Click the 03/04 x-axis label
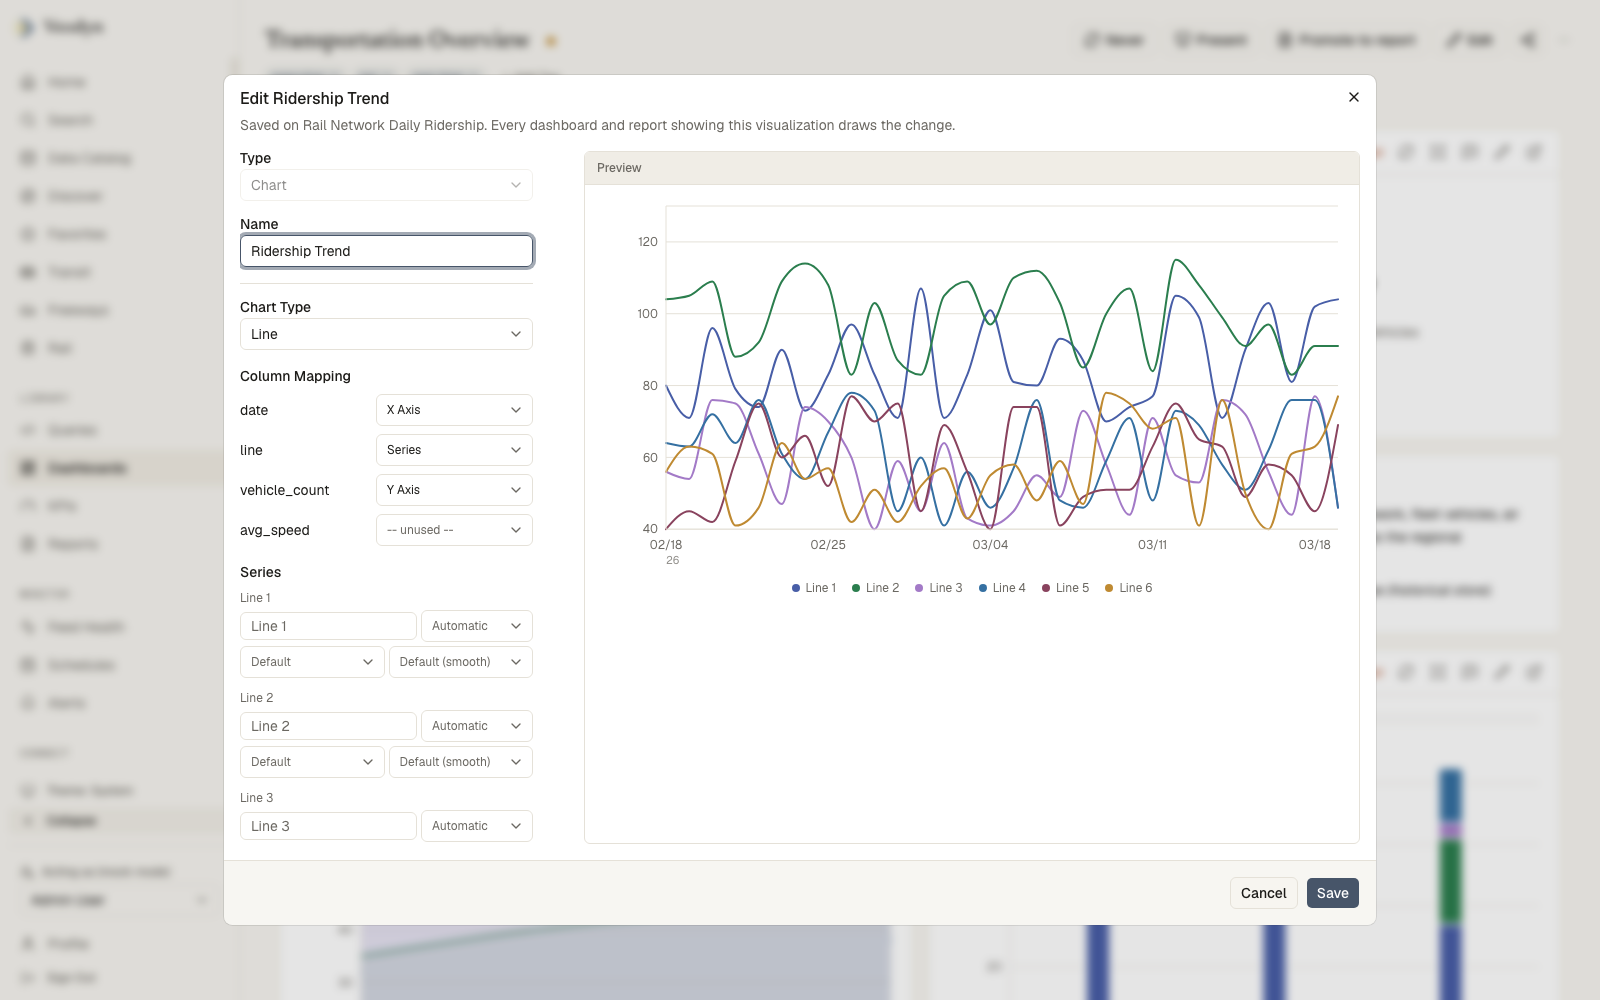 pyautogui.click(x=990, y=545)
